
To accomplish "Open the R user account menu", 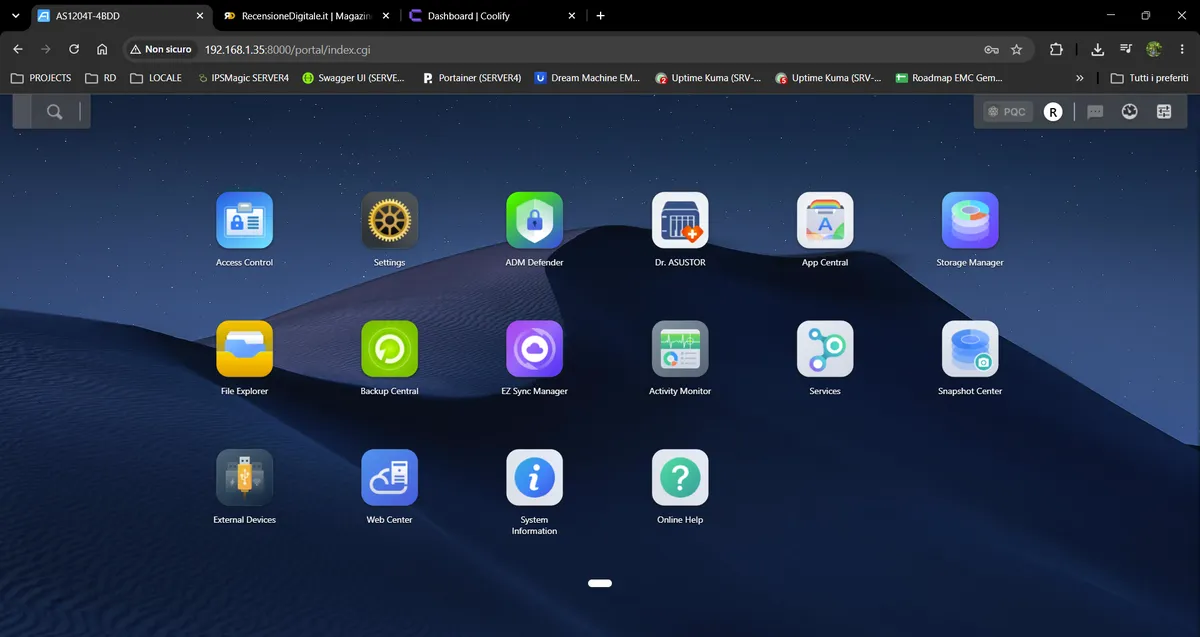I will pos(1053,112).
